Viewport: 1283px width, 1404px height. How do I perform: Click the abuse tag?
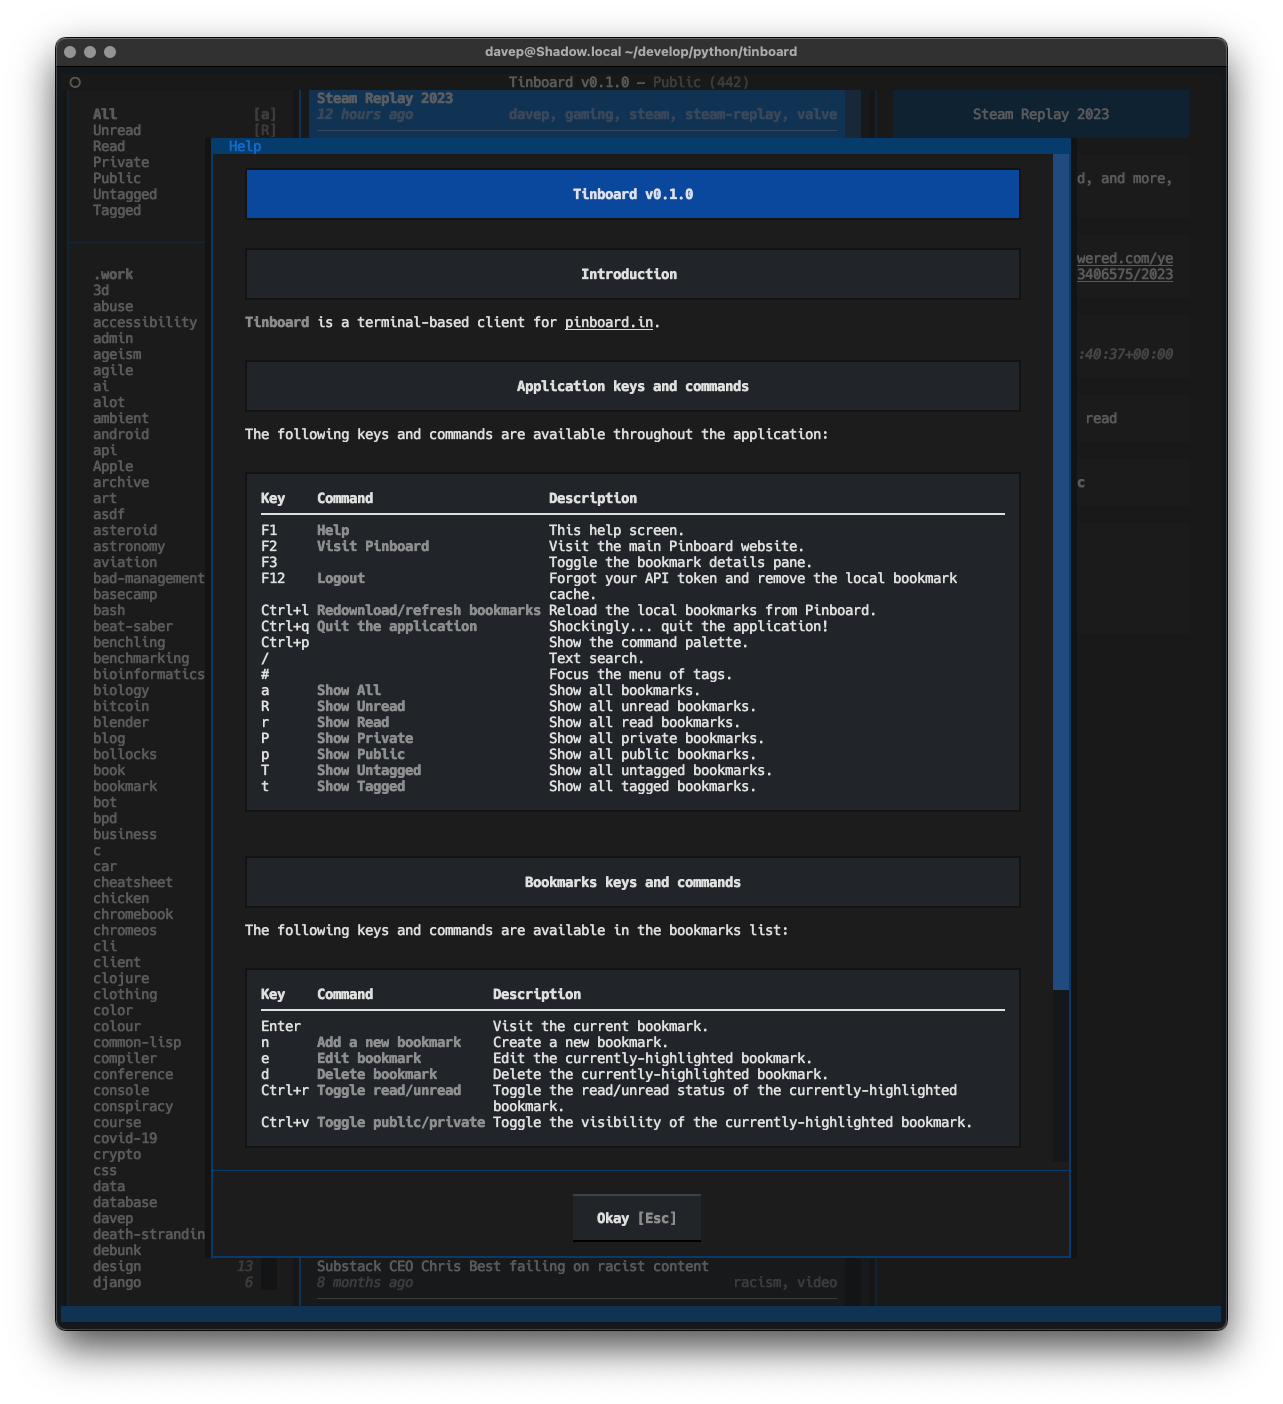pos(113,306)
